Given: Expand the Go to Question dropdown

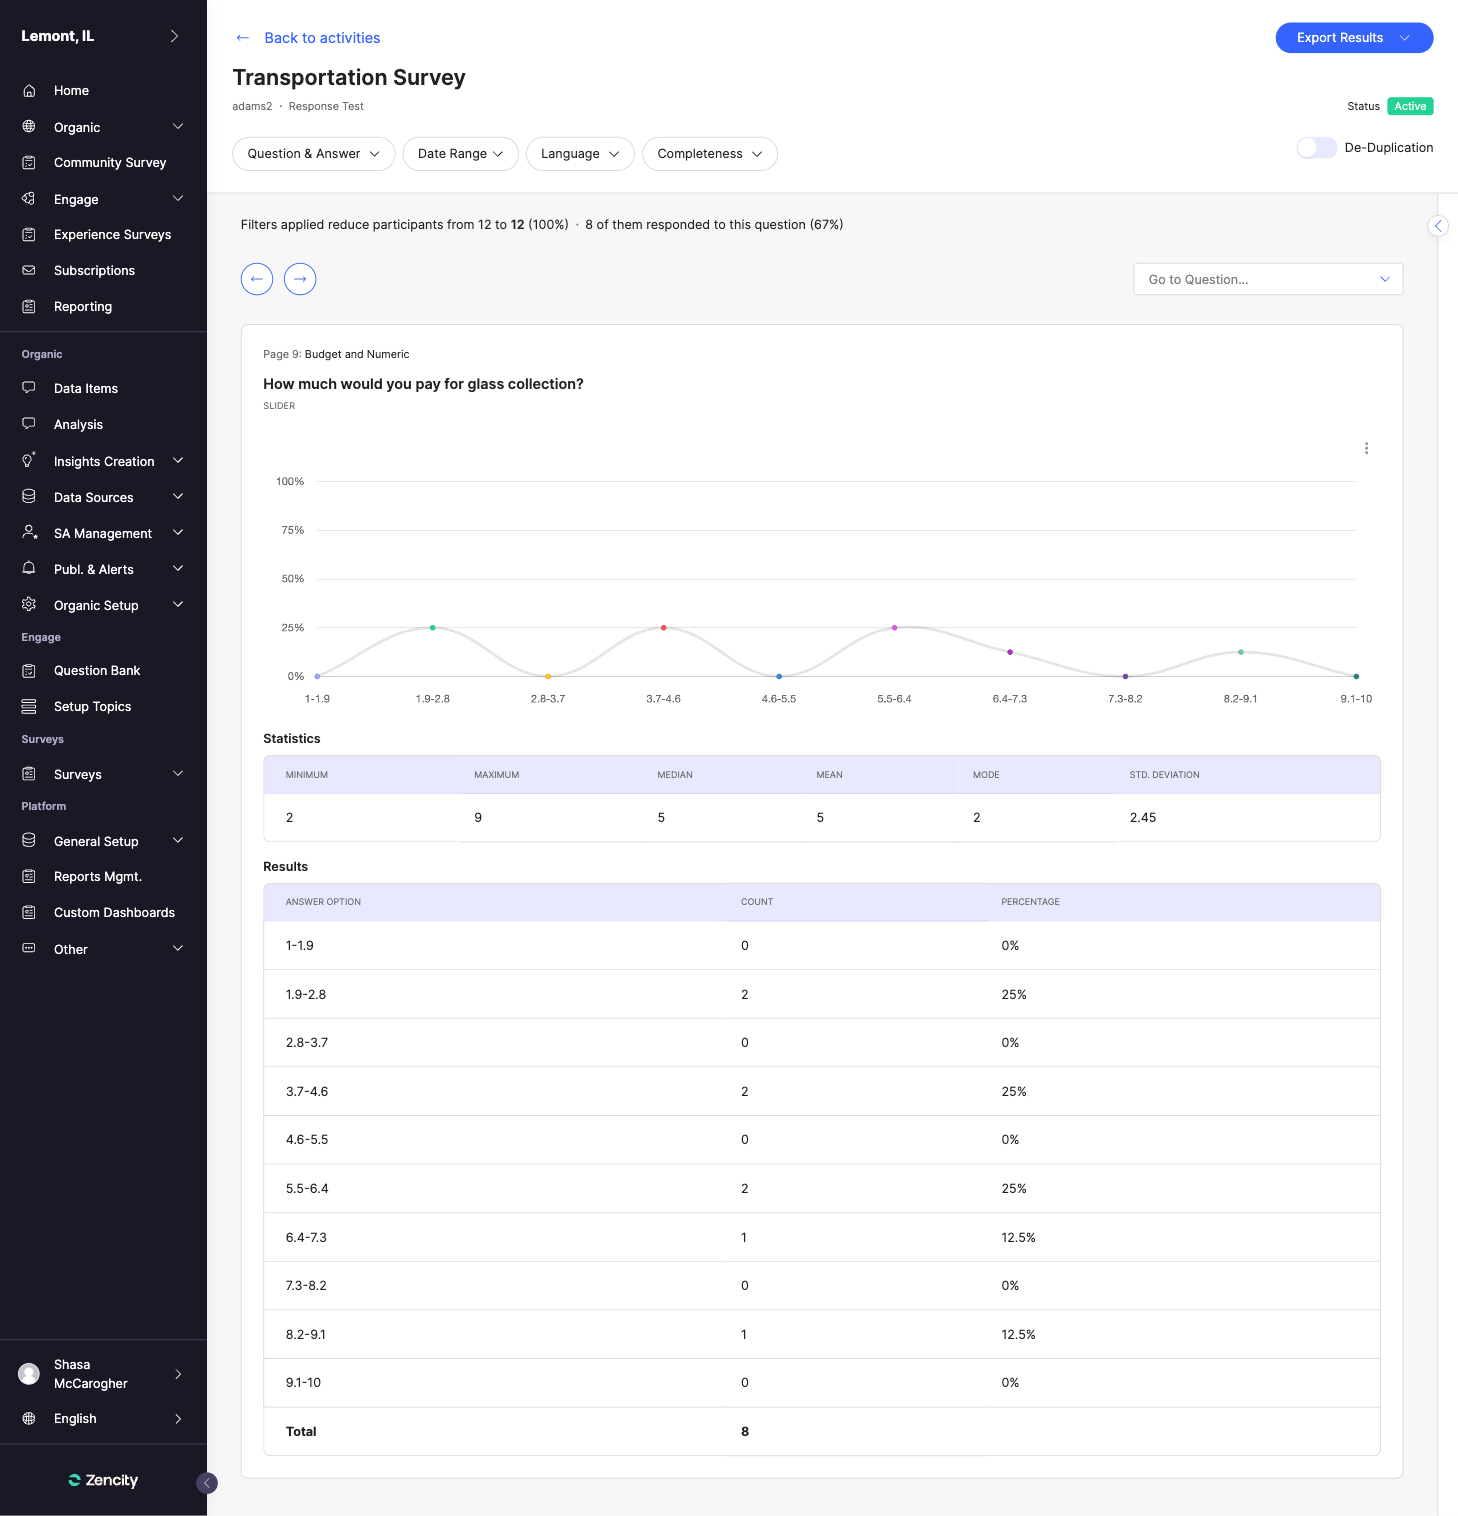Looking at the screenshot, I should (x=1267, y=279).
